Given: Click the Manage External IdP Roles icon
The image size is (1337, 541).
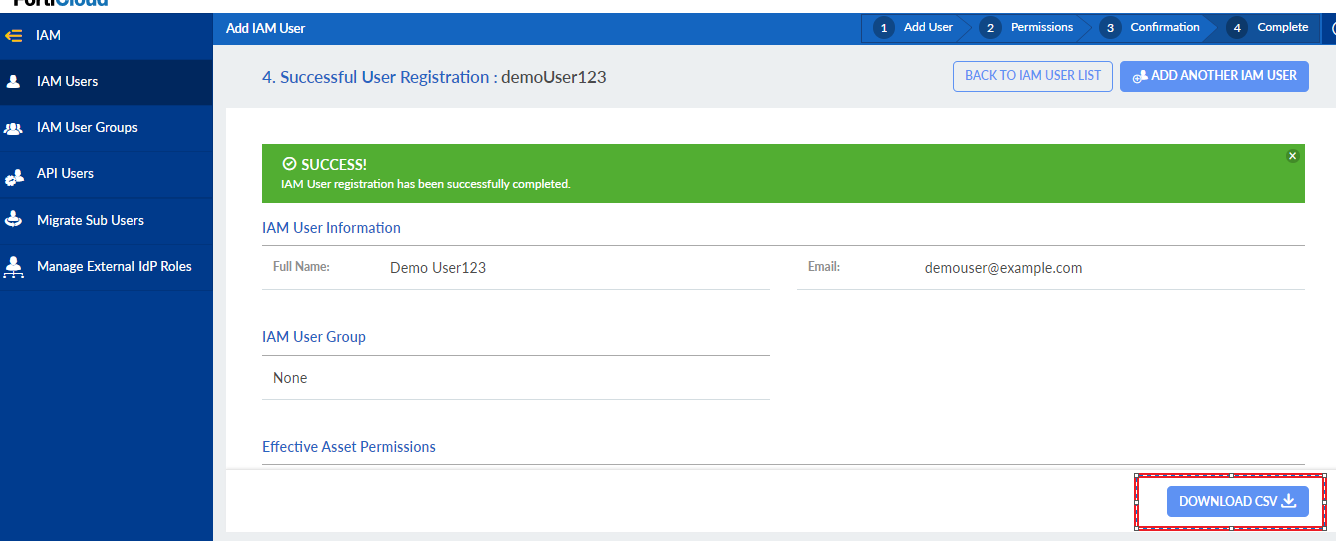Looking at the screenshot, I should click(x=14, y=267).
